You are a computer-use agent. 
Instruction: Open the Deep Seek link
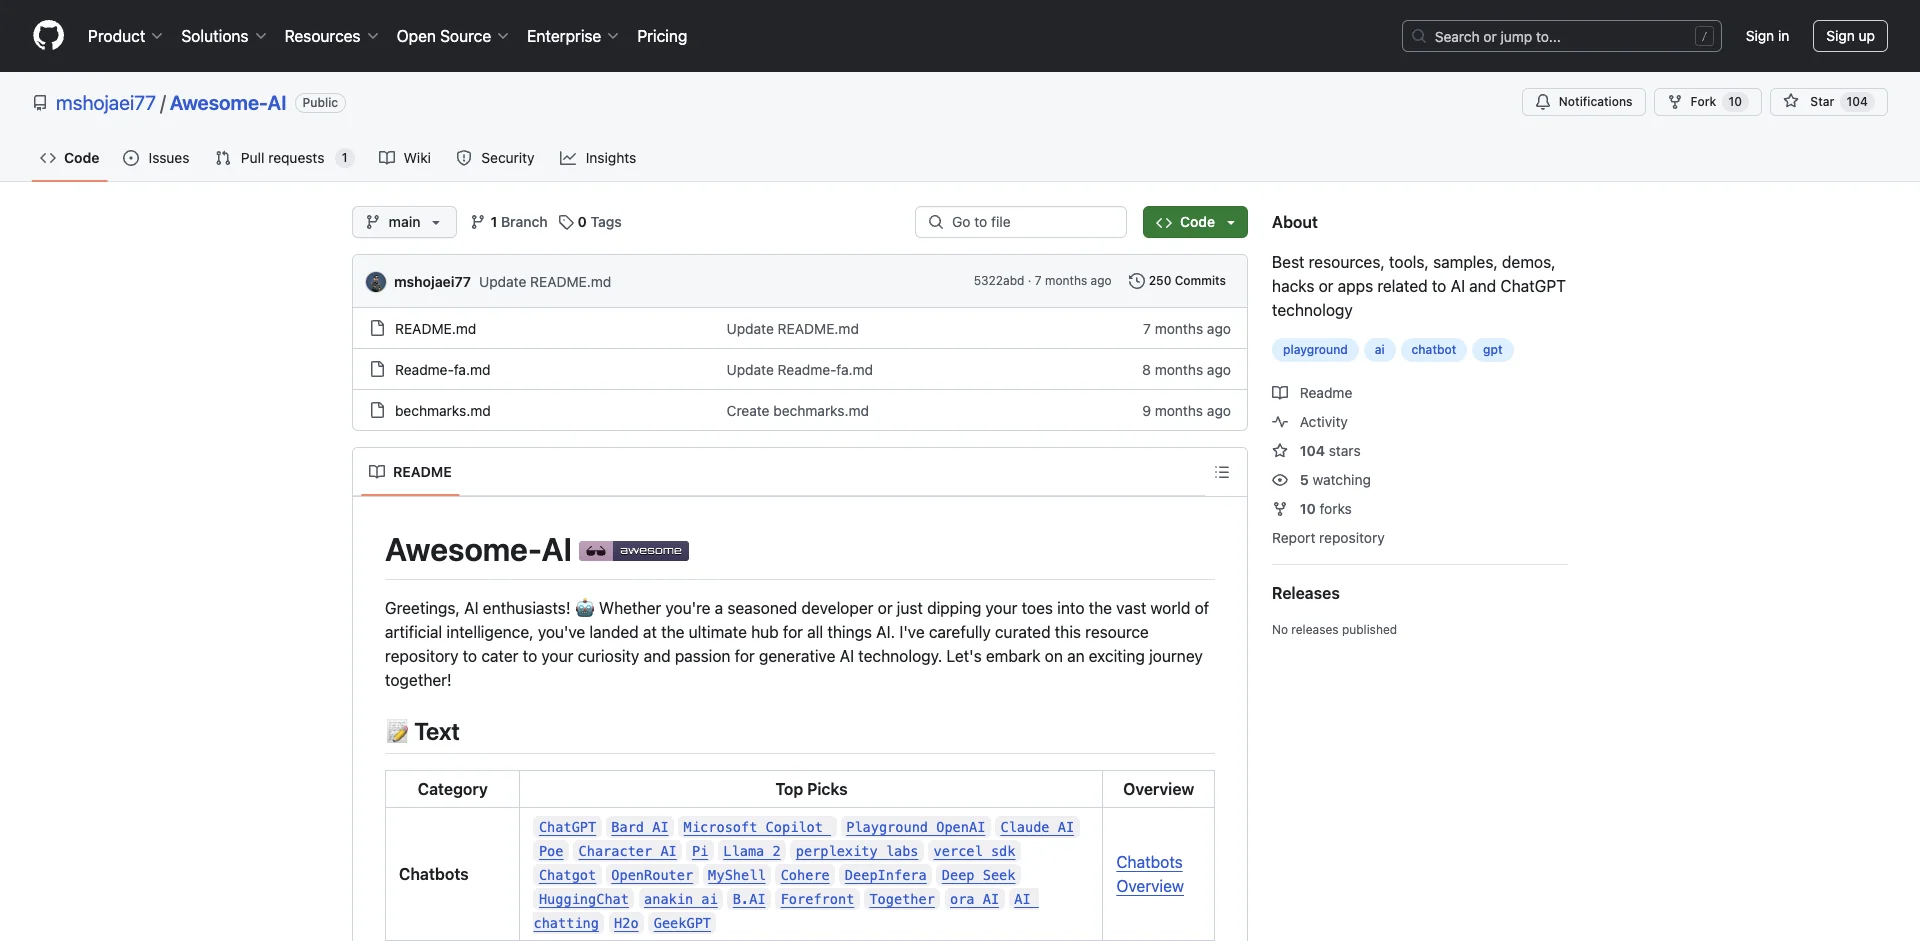[x=978, y=875]
